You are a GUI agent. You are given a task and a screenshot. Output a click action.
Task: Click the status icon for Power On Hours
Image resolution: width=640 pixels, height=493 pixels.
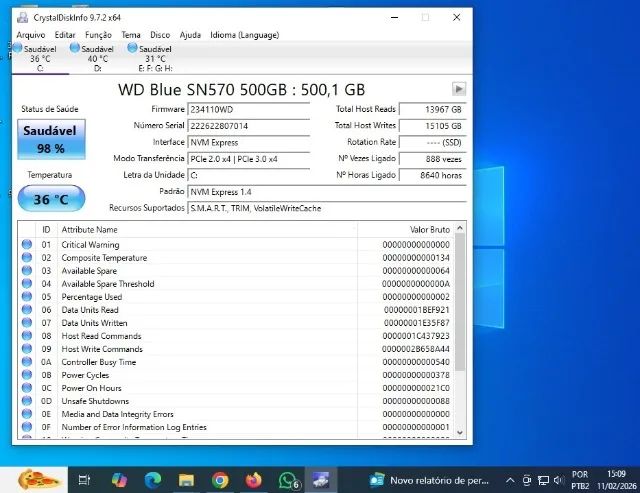(x=27, y=388)
